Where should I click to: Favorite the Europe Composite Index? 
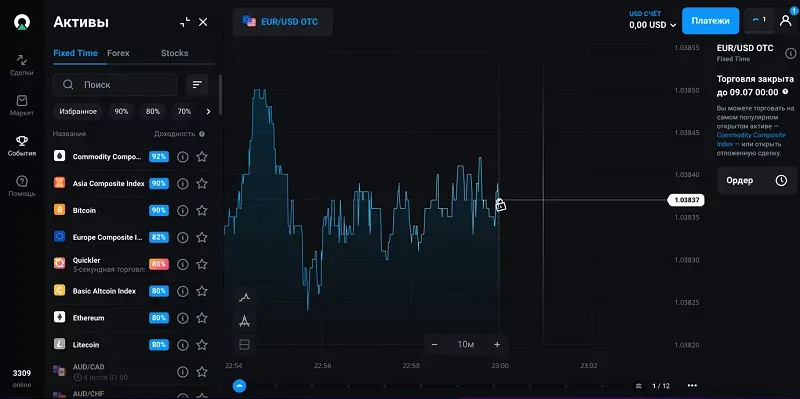(x=202, y=237)
